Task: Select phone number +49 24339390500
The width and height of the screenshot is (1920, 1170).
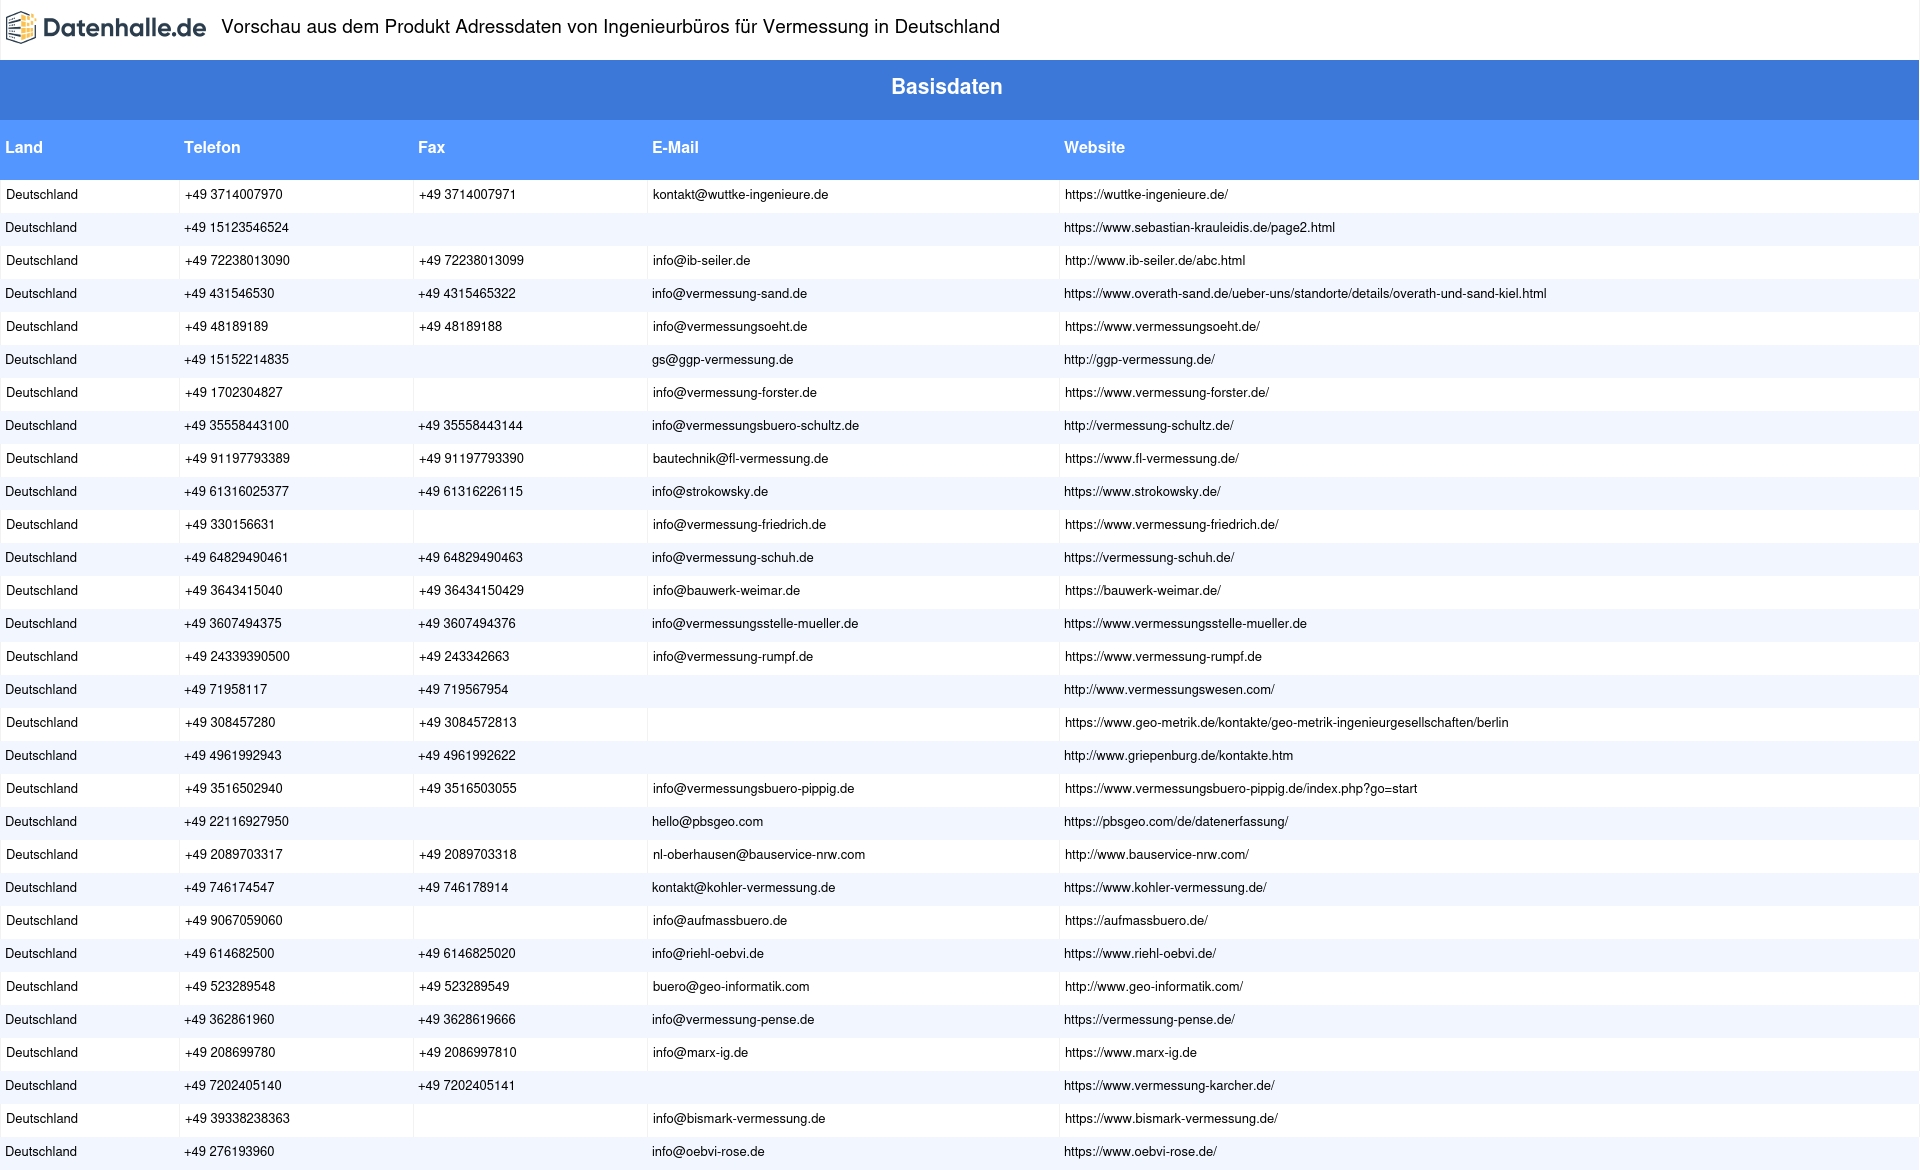Action: click(x=237, y=657)
